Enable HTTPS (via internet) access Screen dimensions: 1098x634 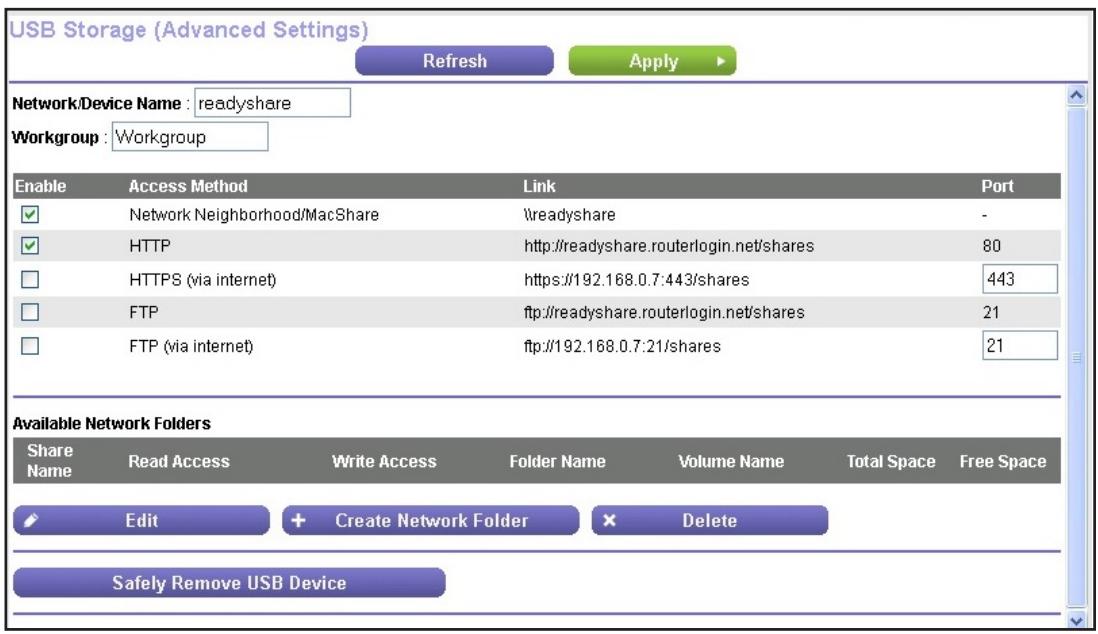(30, 280)
